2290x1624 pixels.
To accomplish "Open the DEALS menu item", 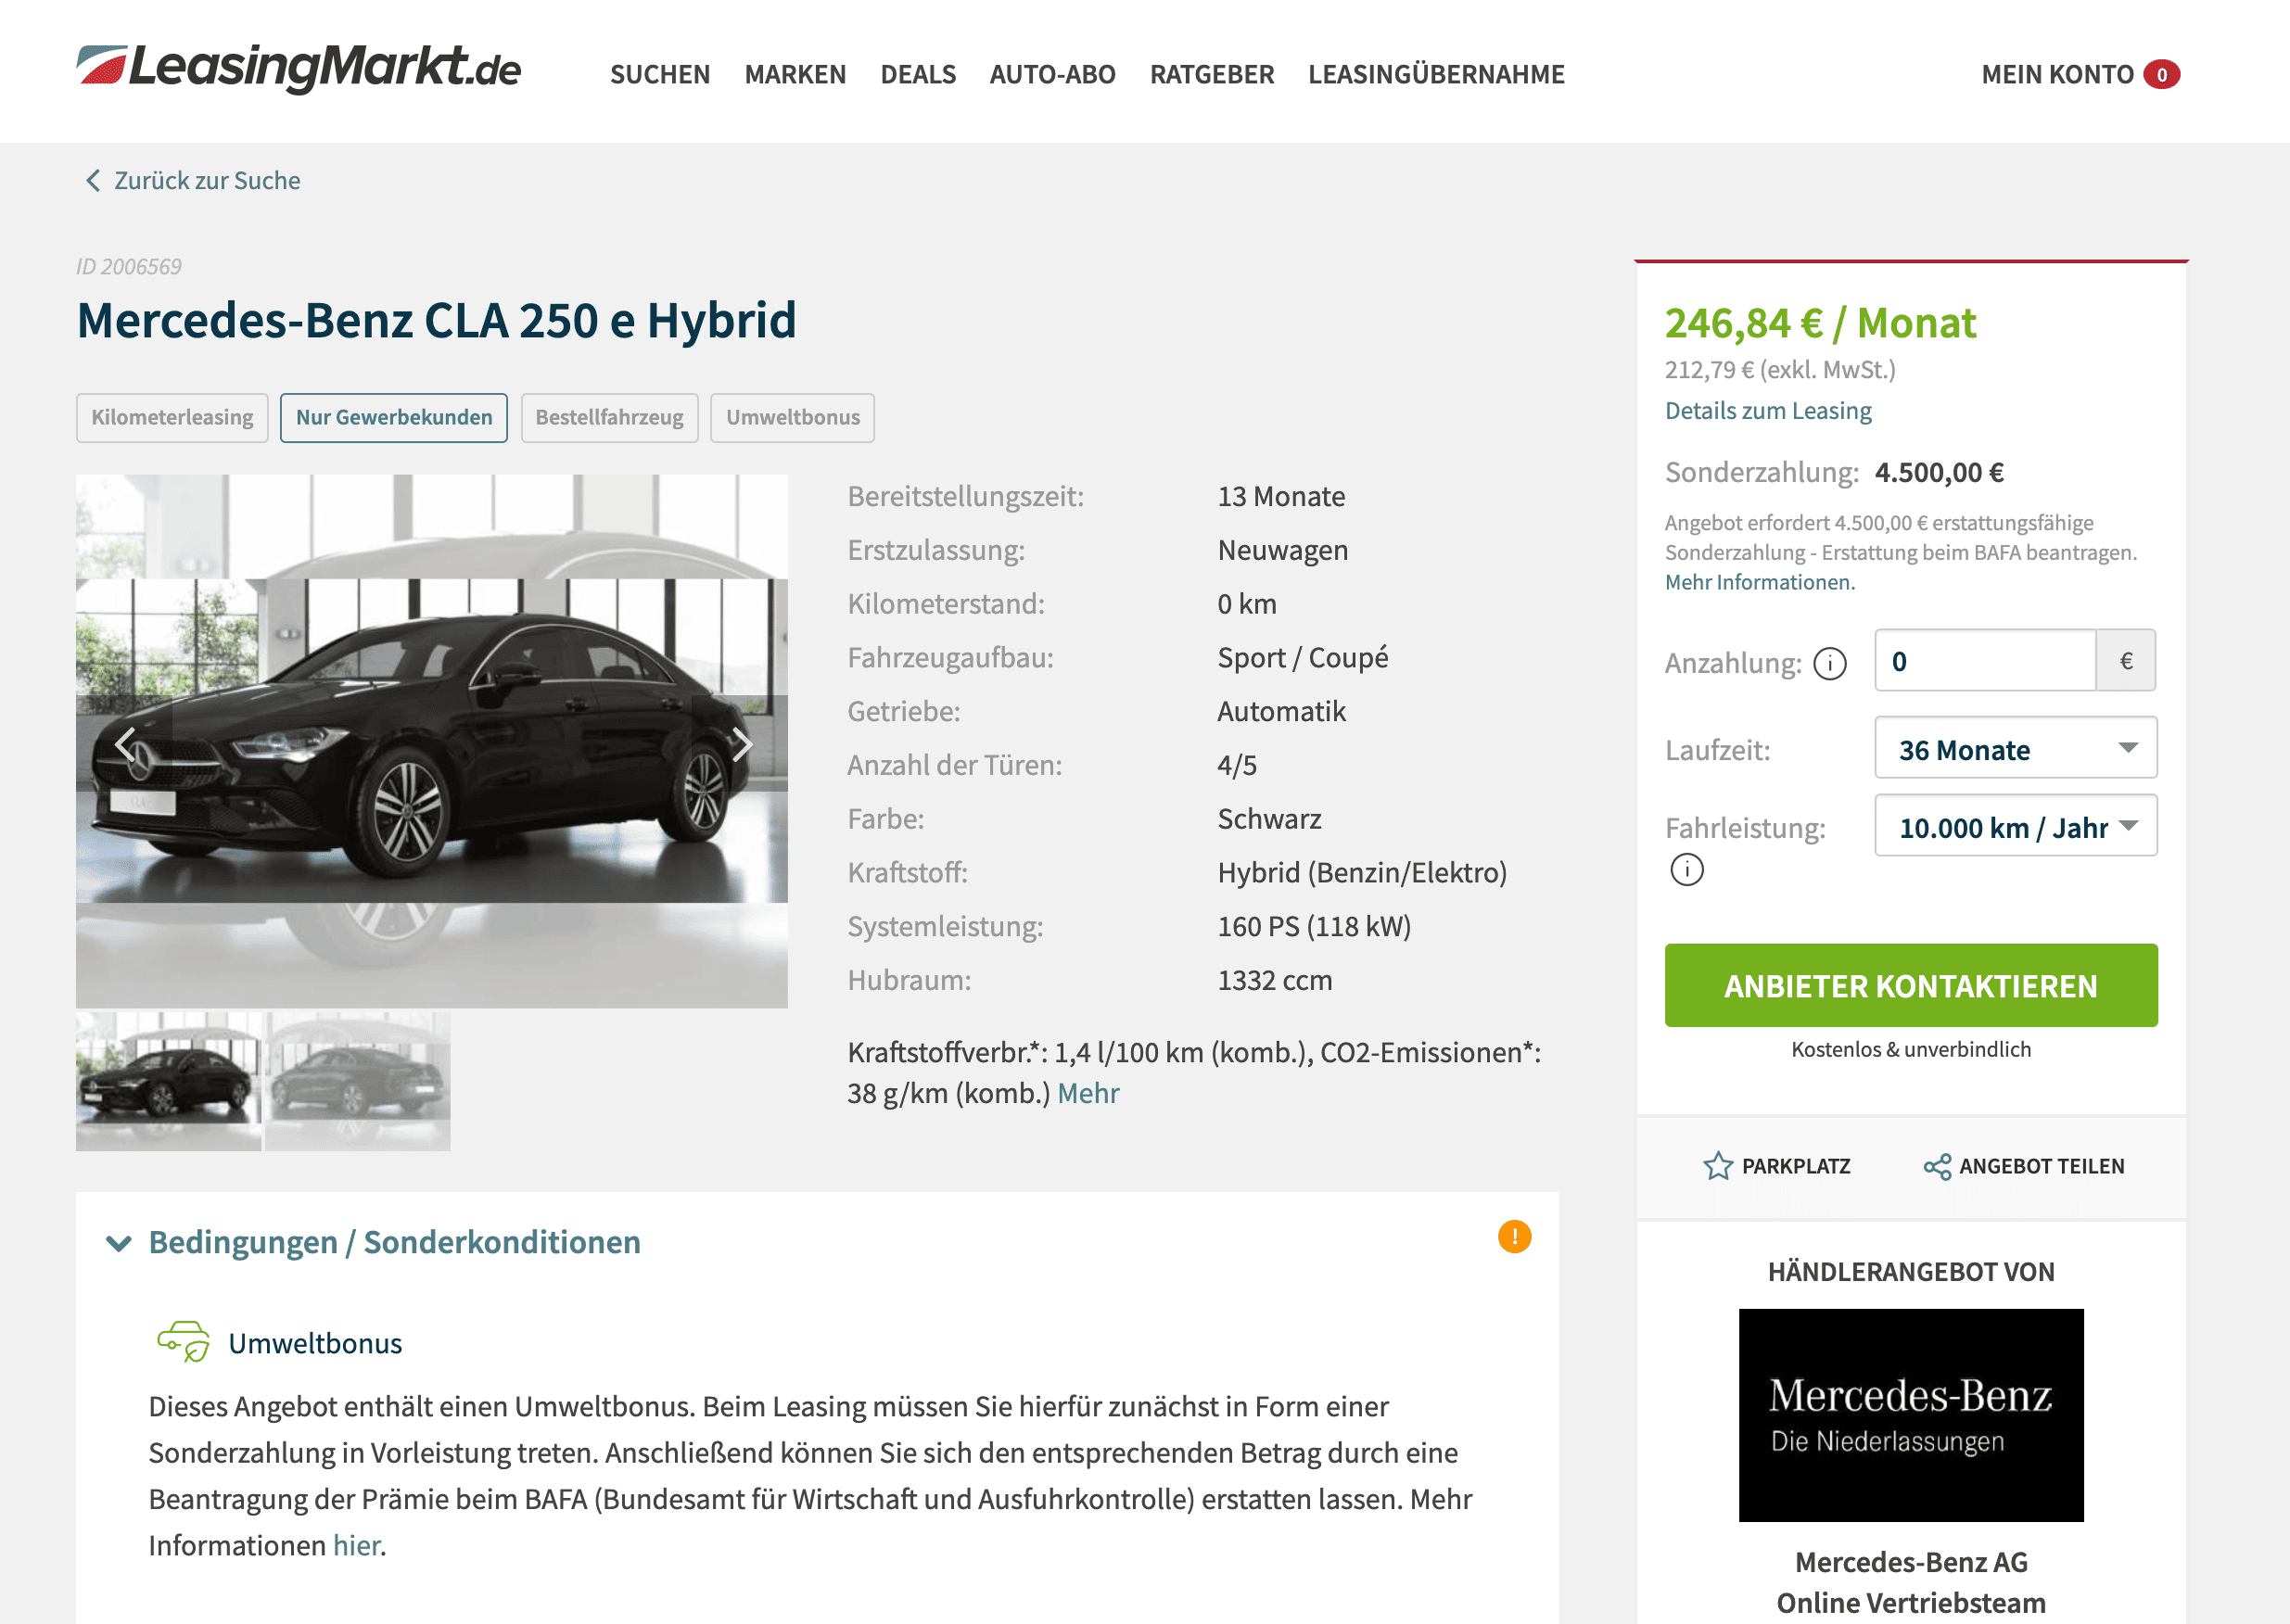I will pyautogui.click(x=918, y=75).
